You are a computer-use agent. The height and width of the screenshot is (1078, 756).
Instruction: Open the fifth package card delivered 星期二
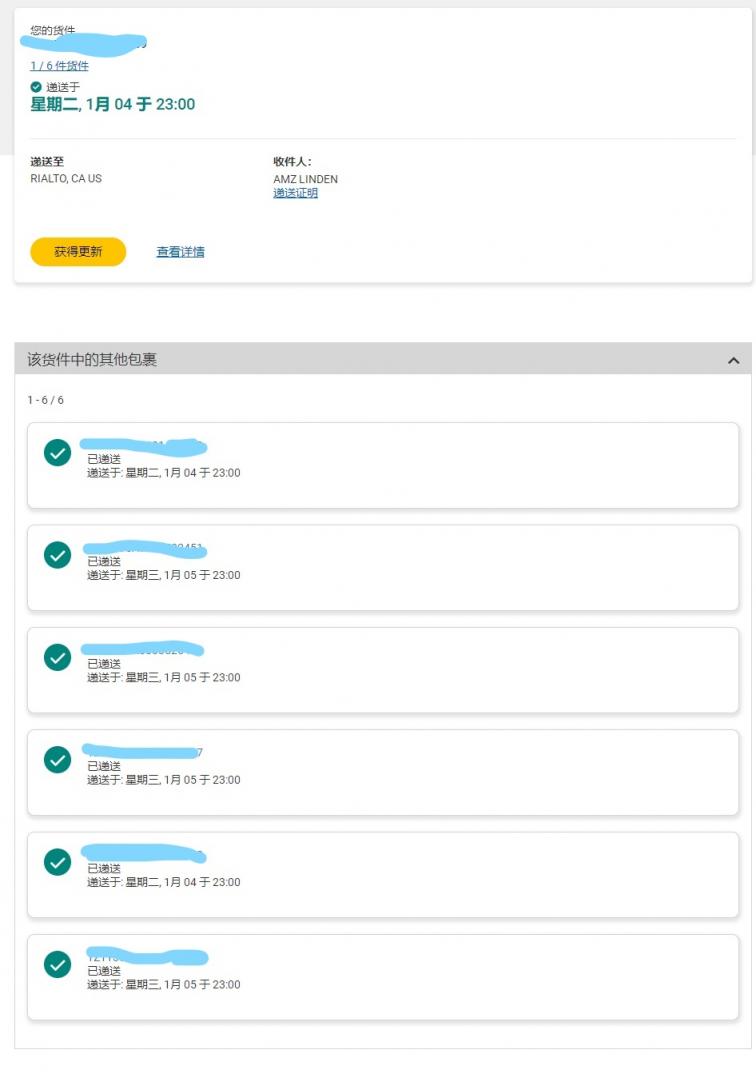point(383,875)
